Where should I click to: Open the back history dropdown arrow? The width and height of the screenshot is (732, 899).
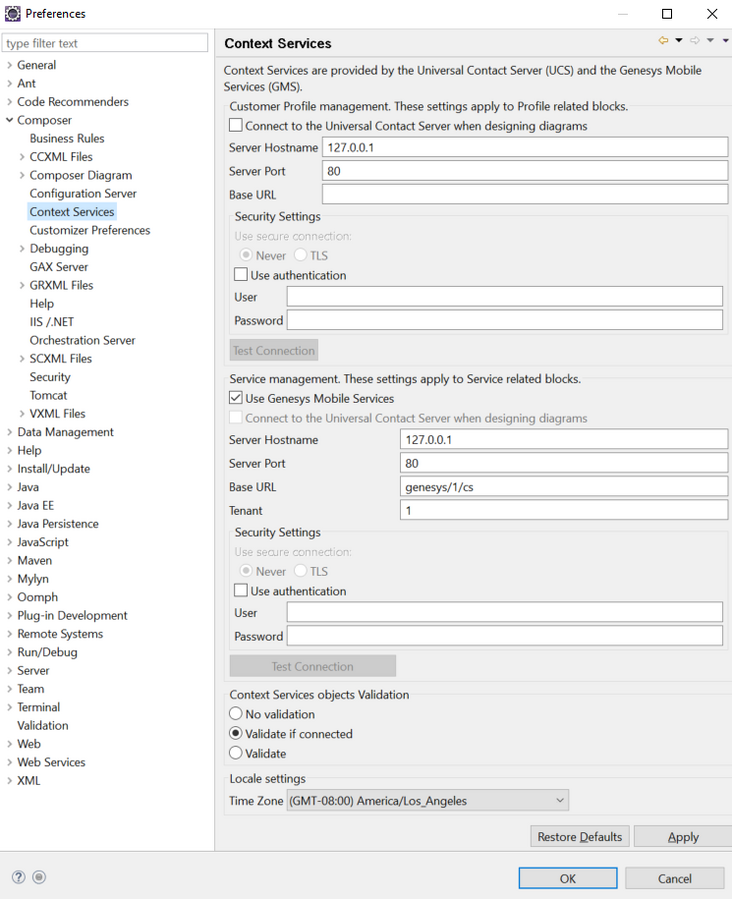coord(679,41)
